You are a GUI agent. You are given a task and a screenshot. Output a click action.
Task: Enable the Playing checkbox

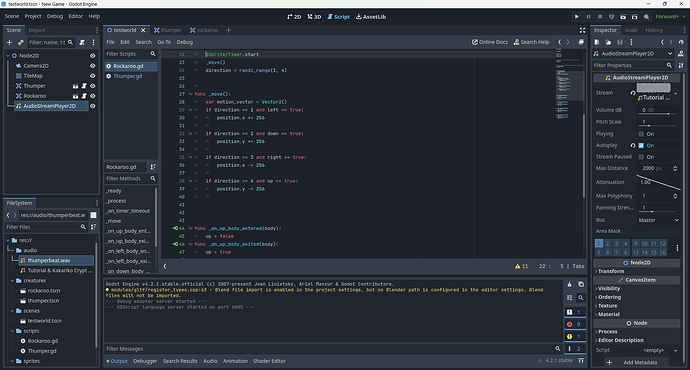[641, 134]
